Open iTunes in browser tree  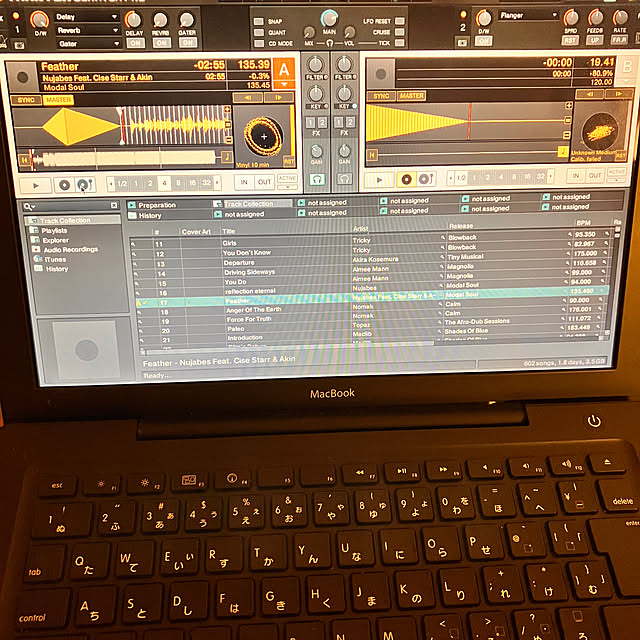[50, 259]
